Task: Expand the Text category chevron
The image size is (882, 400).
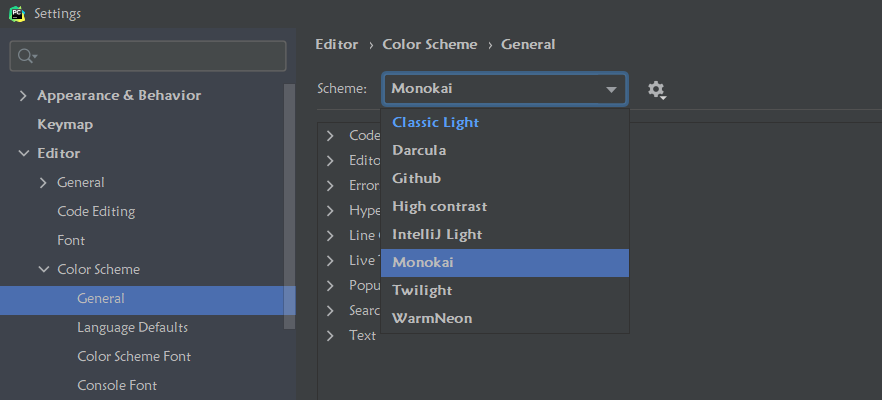Action: click(330, 336)
